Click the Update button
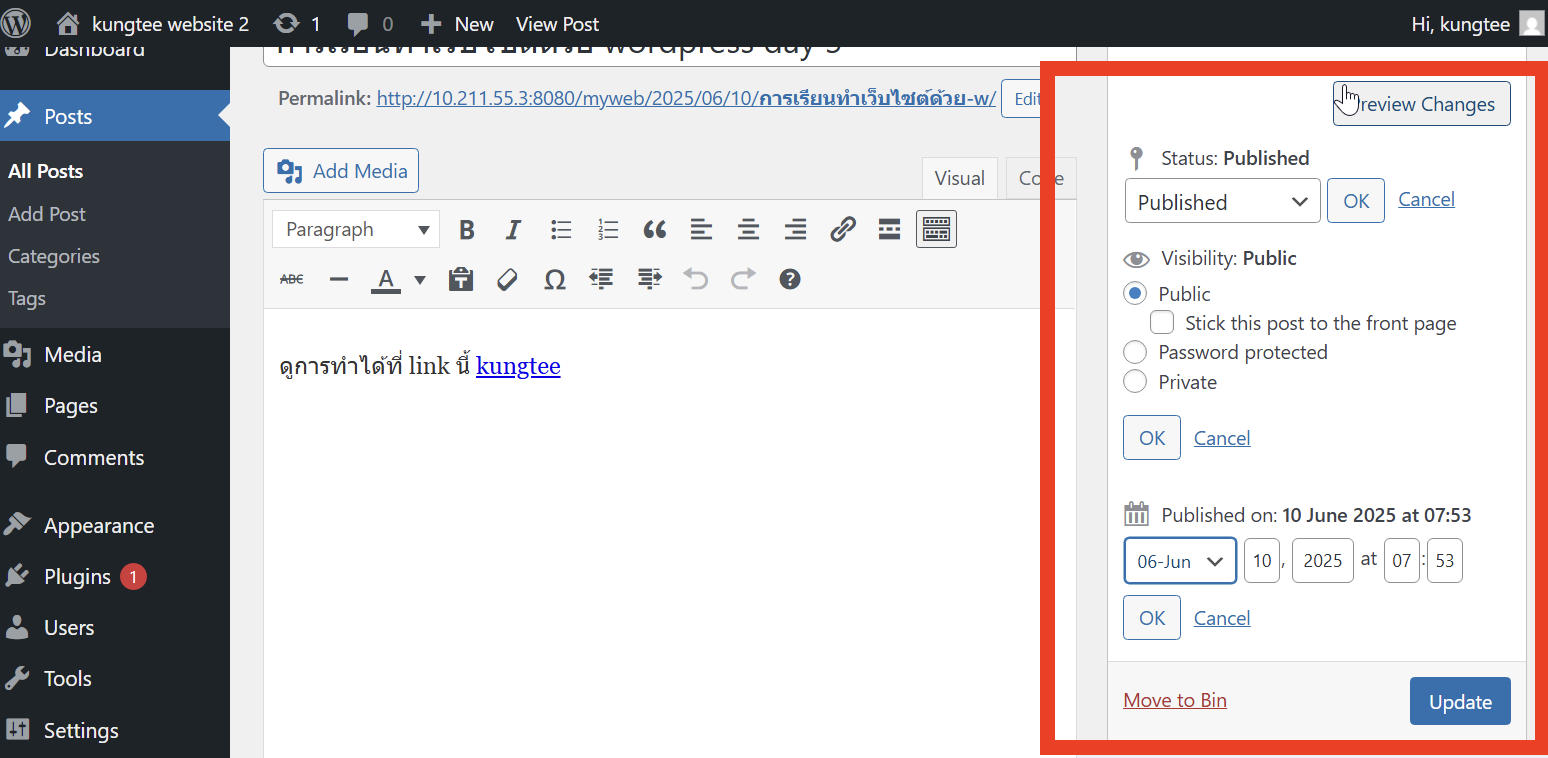 pyautogui.click(x=1459, y=702)
